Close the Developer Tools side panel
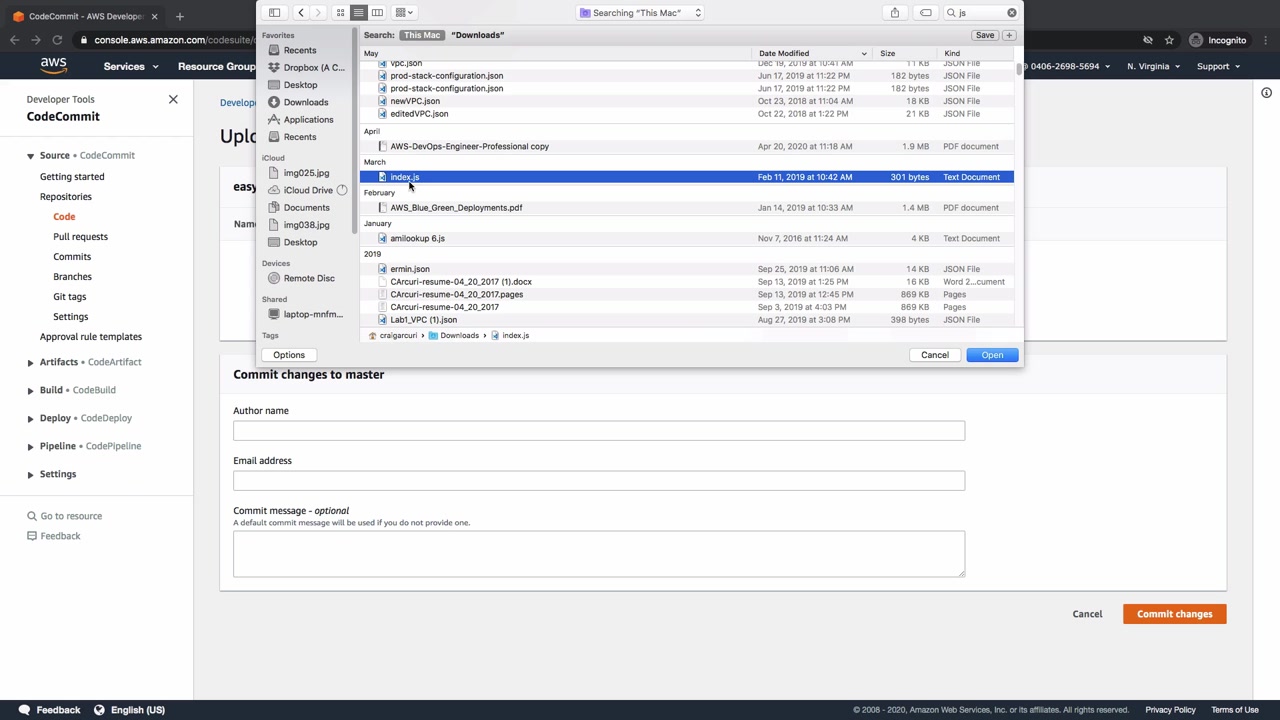This screenshot has width=1280, height=720. pos(173,99)
